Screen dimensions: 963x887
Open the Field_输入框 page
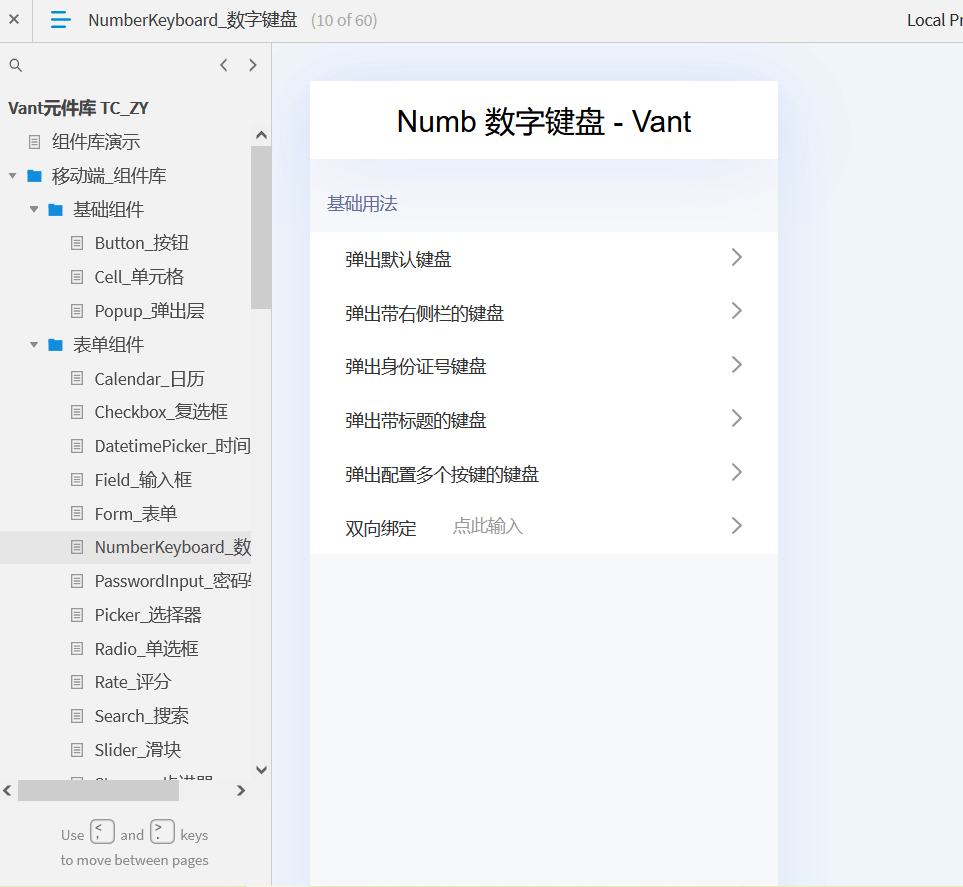[143, 480]
